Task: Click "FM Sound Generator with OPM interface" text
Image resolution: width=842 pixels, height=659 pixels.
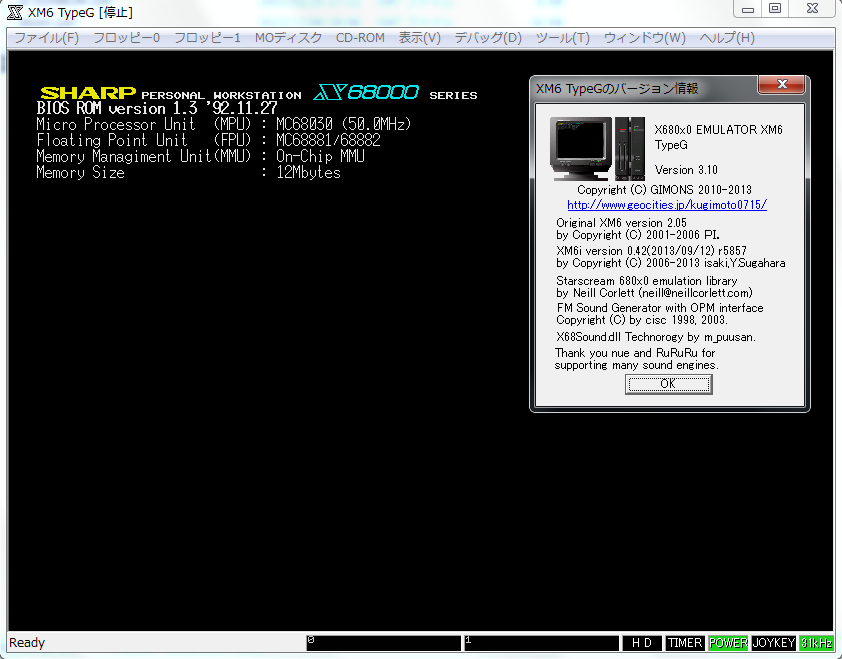Action: coord(660,308)
